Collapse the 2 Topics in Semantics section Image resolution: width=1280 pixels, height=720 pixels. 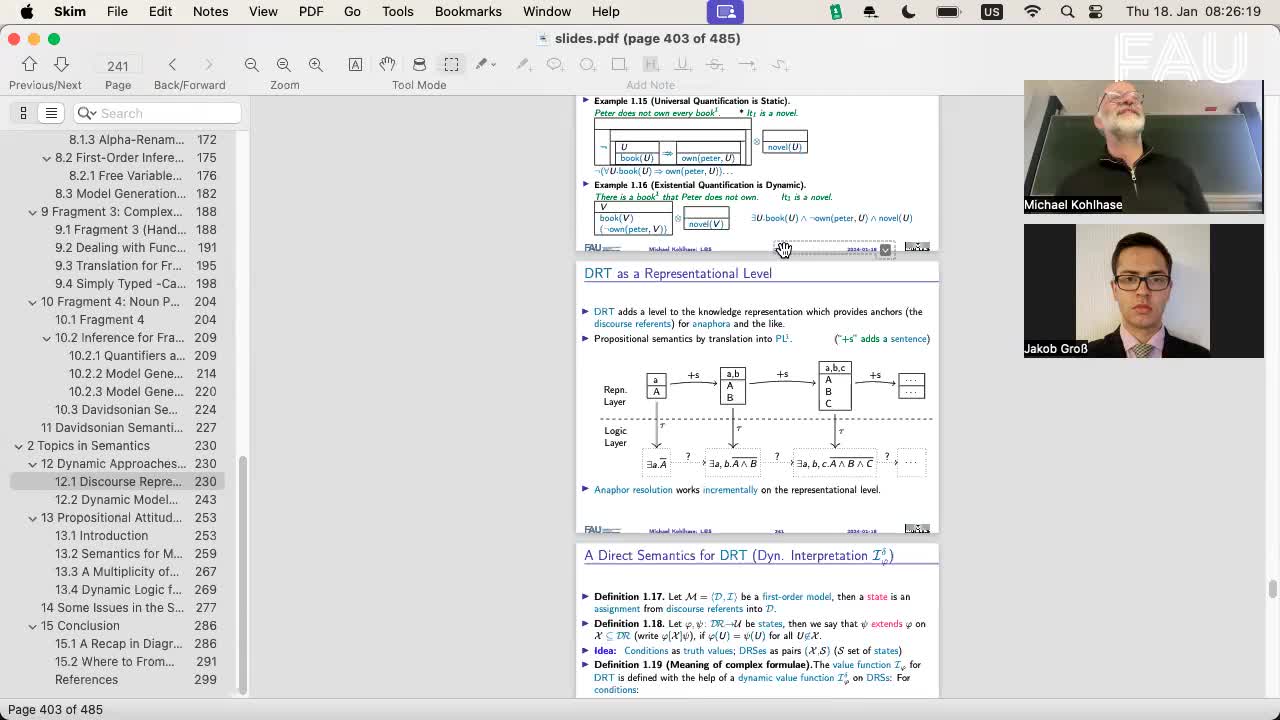pyautogui.click(x=18, y=446)
